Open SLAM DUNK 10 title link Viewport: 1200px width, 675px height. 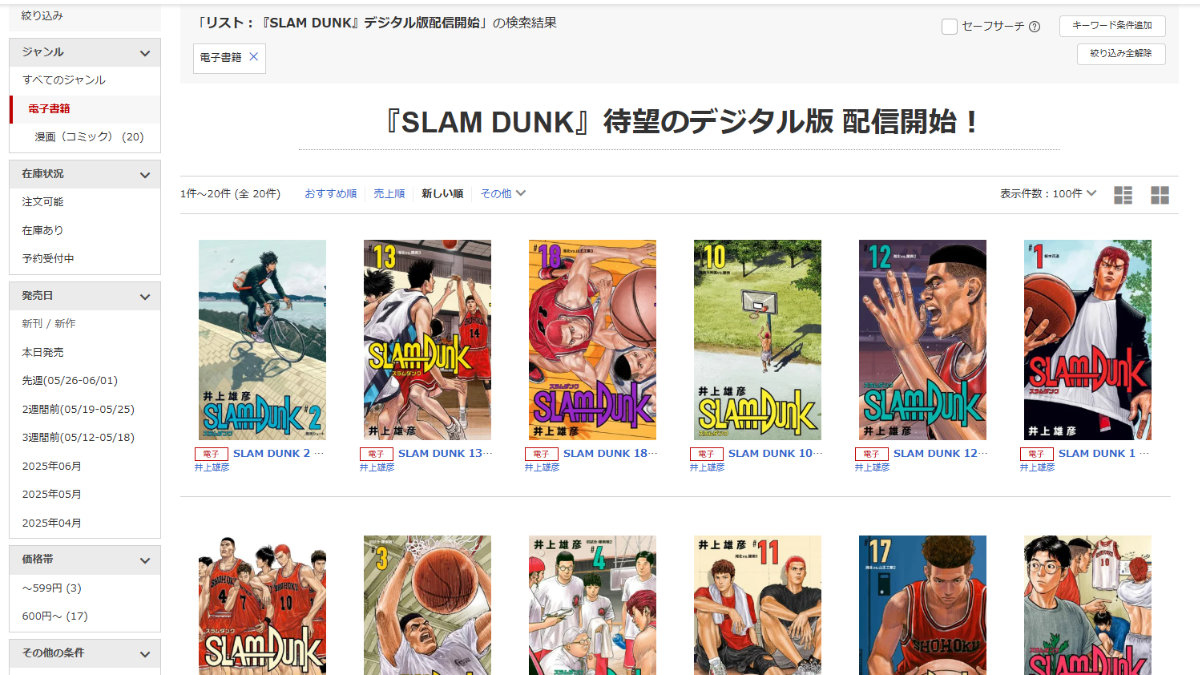tap(775, 453)
